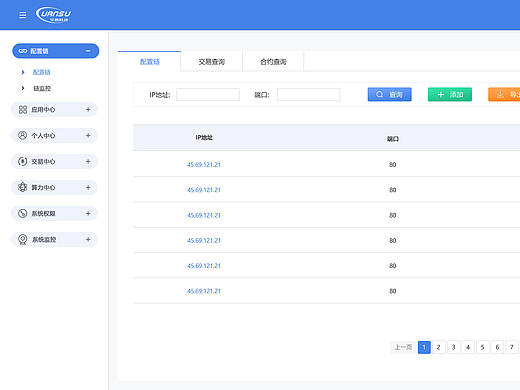Open first row IP 45.69.121.21 link
The height and width of the screenshot is (390, 520).
[x=204, y=164]
